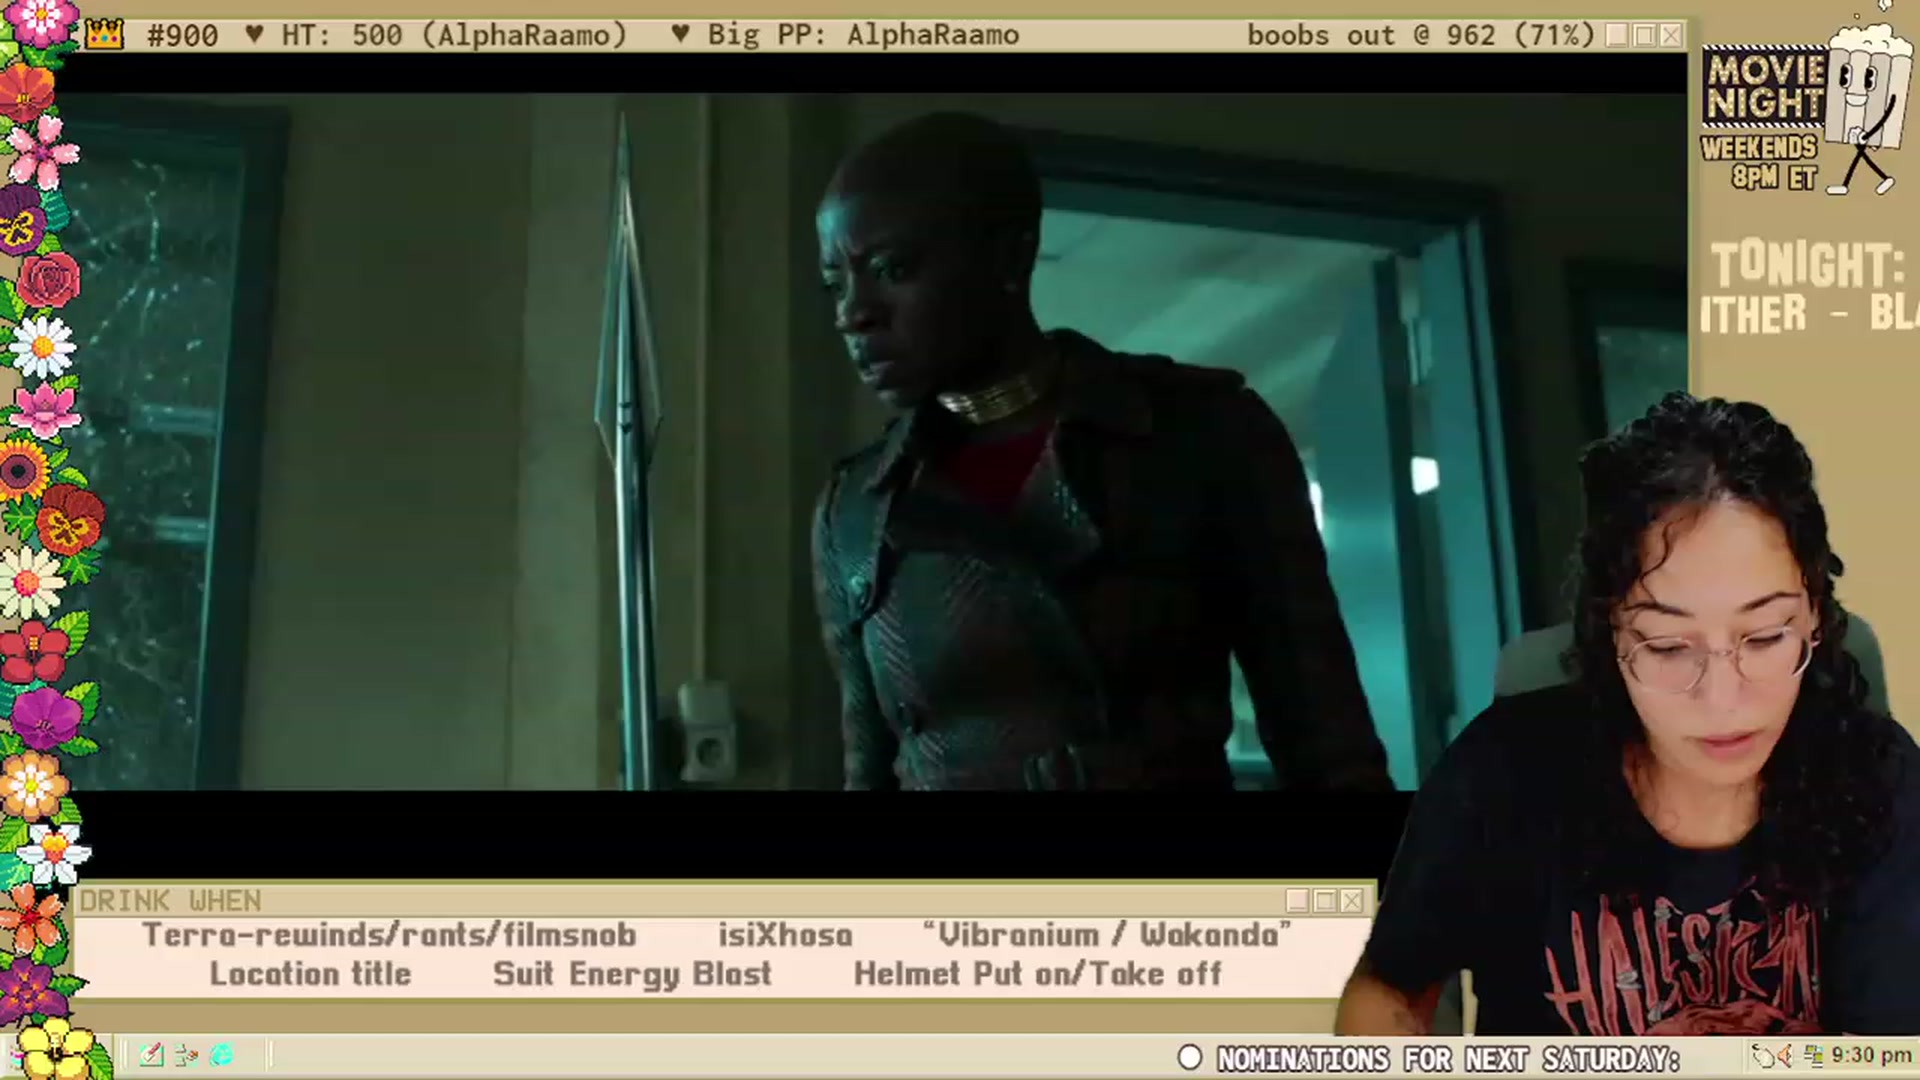This screenshot has width=1920, height=1080.
Task: Click 'Terra-rewinds/rants/filmsnob' text
Action: 389,934
